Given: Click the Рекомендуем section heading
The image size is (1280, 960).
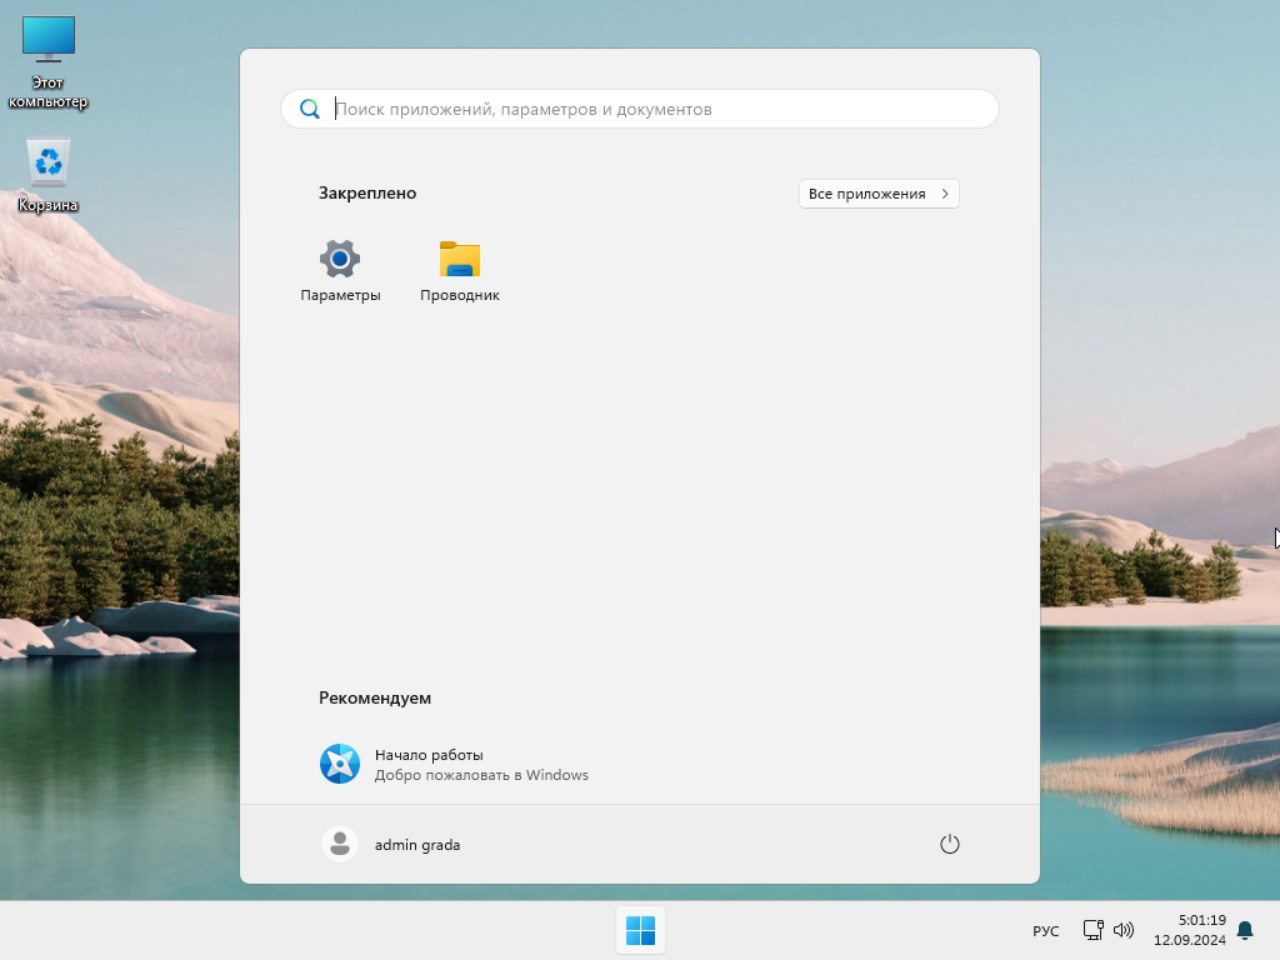Looking at the screenshot, I should [x=375, y=698].
